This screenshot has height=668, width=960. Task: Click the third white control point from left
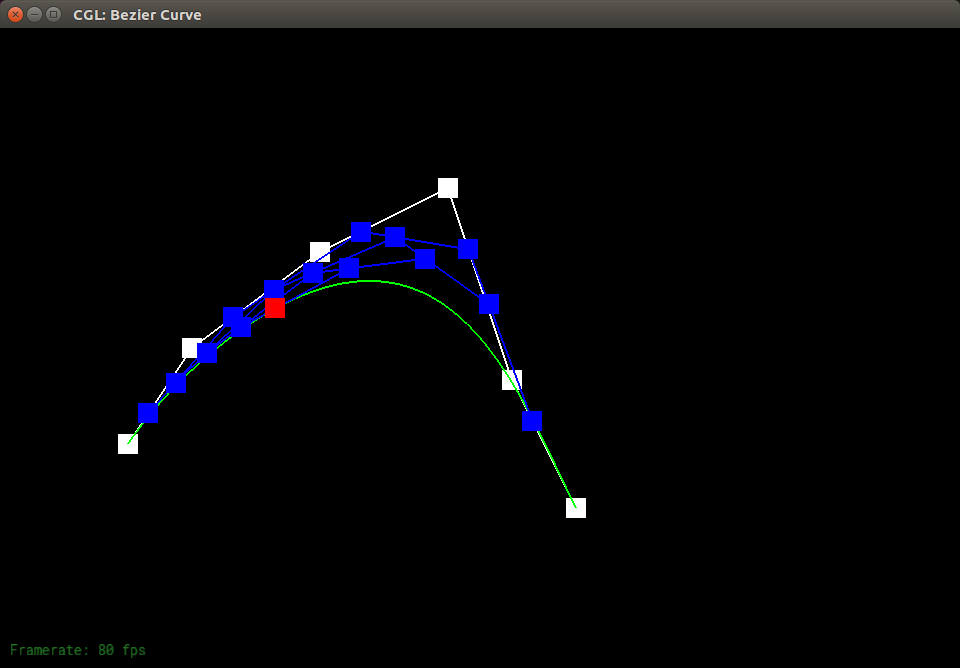(x=321, y=250)
